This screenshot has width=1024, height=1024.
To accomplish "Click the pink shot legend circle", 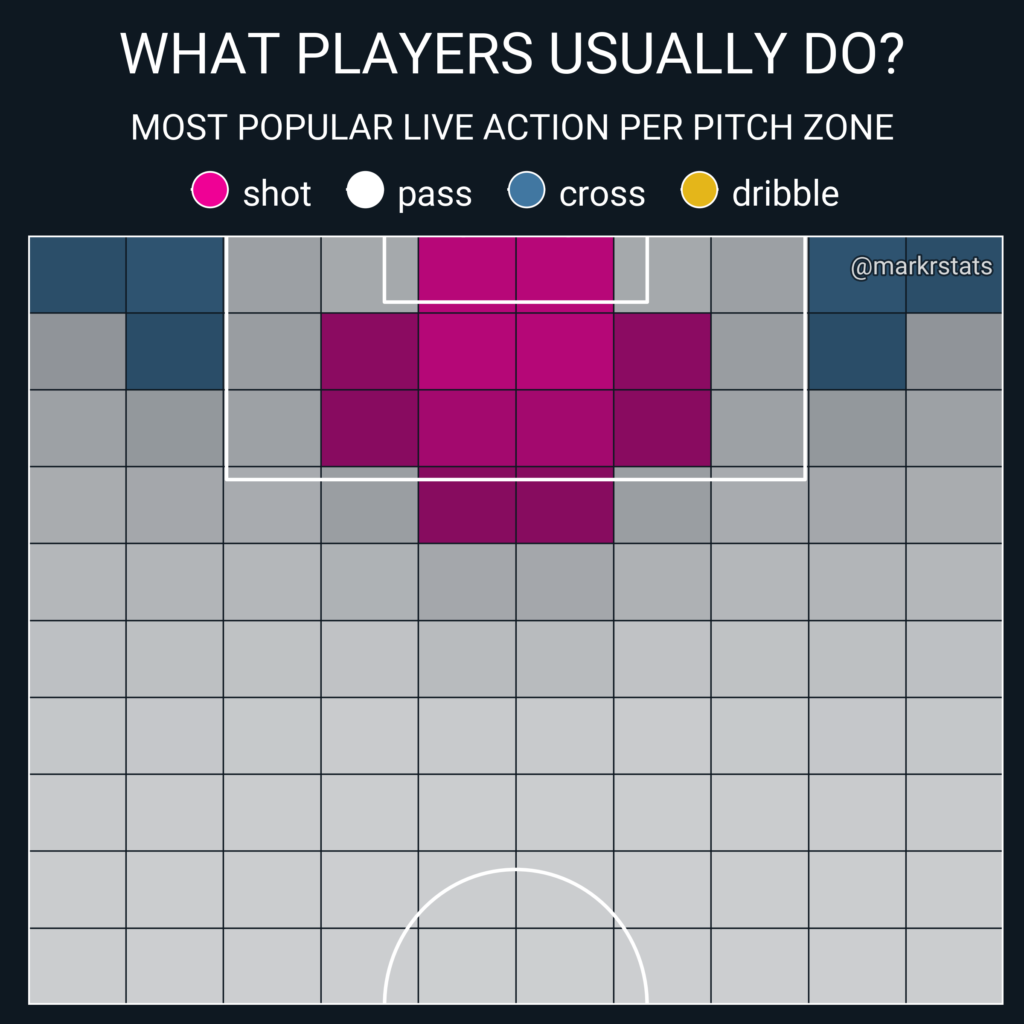I will click(210, 190).
